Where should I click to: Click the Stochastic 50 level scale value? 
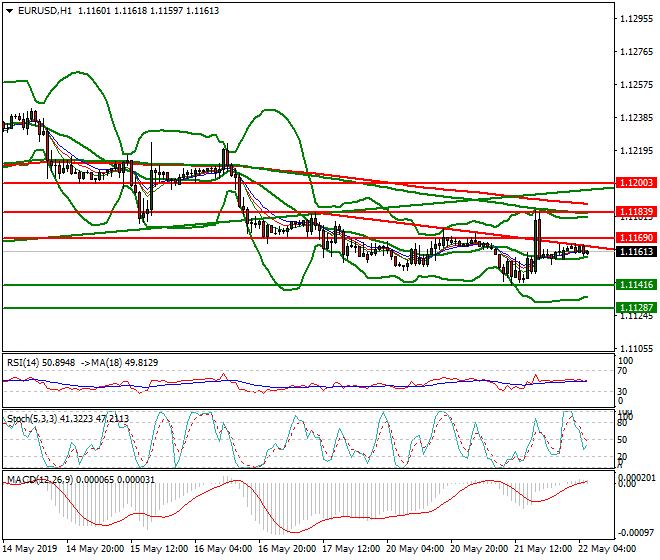point(622,440)
